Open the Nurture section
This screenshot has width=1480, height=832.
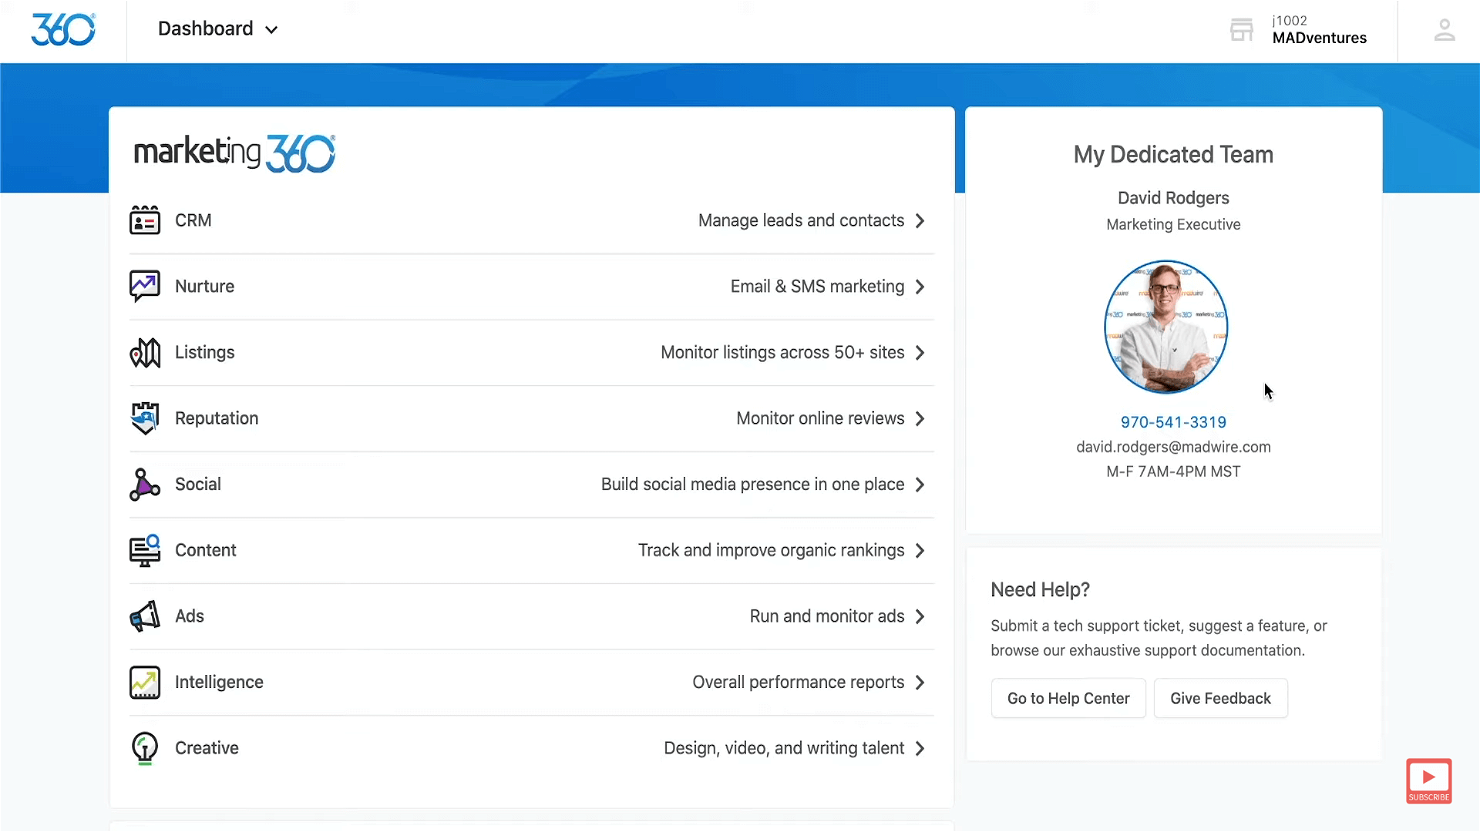tap(205, 286)
